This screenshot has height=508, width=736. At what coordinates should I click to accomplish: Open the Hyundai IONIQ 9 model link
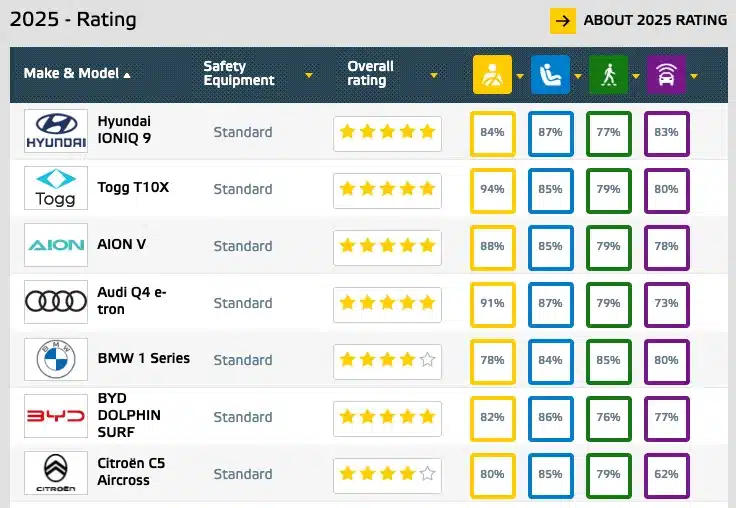[x=124, y=130]
